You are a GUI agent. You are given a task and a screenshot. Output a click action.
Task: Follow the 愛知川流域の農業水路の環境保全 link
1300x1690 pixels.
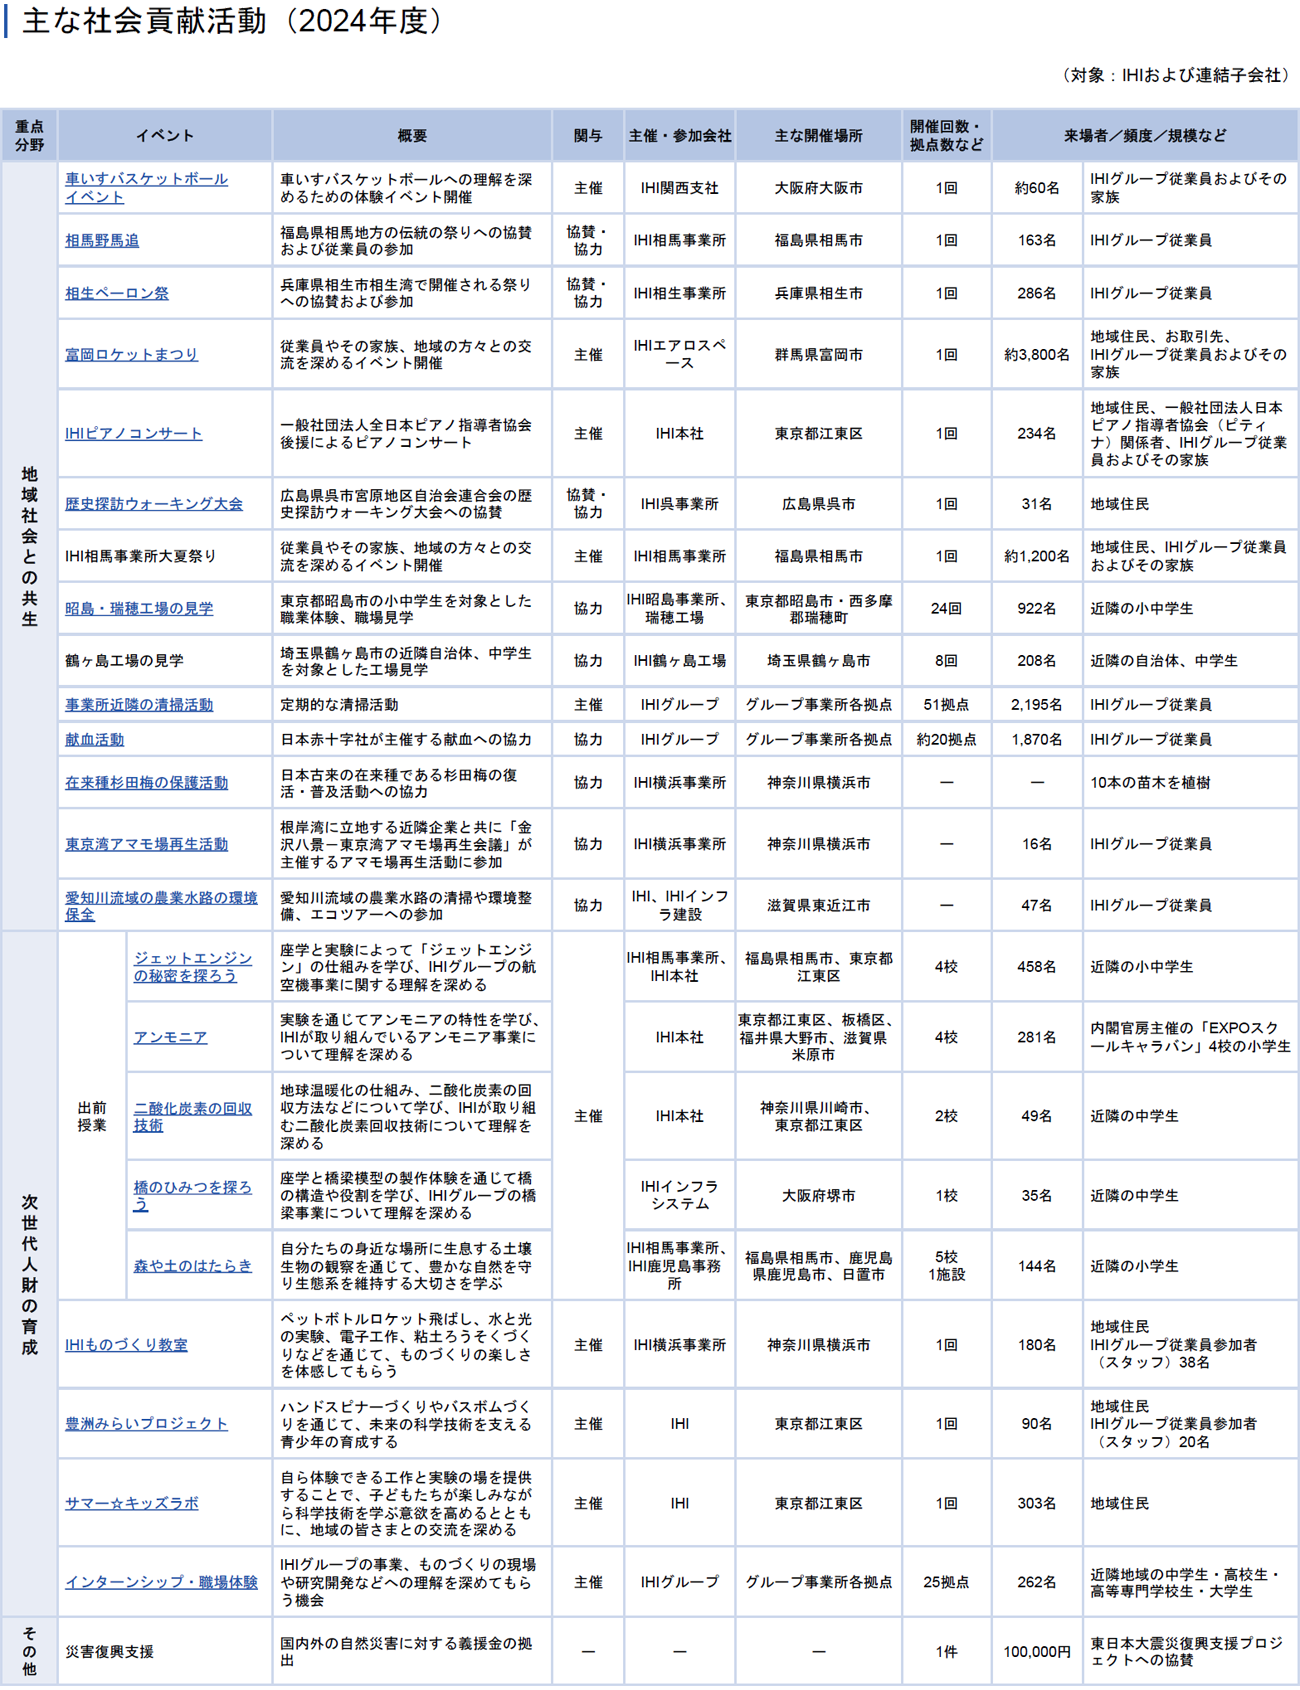pyautogui.click(x=161, y=906)
